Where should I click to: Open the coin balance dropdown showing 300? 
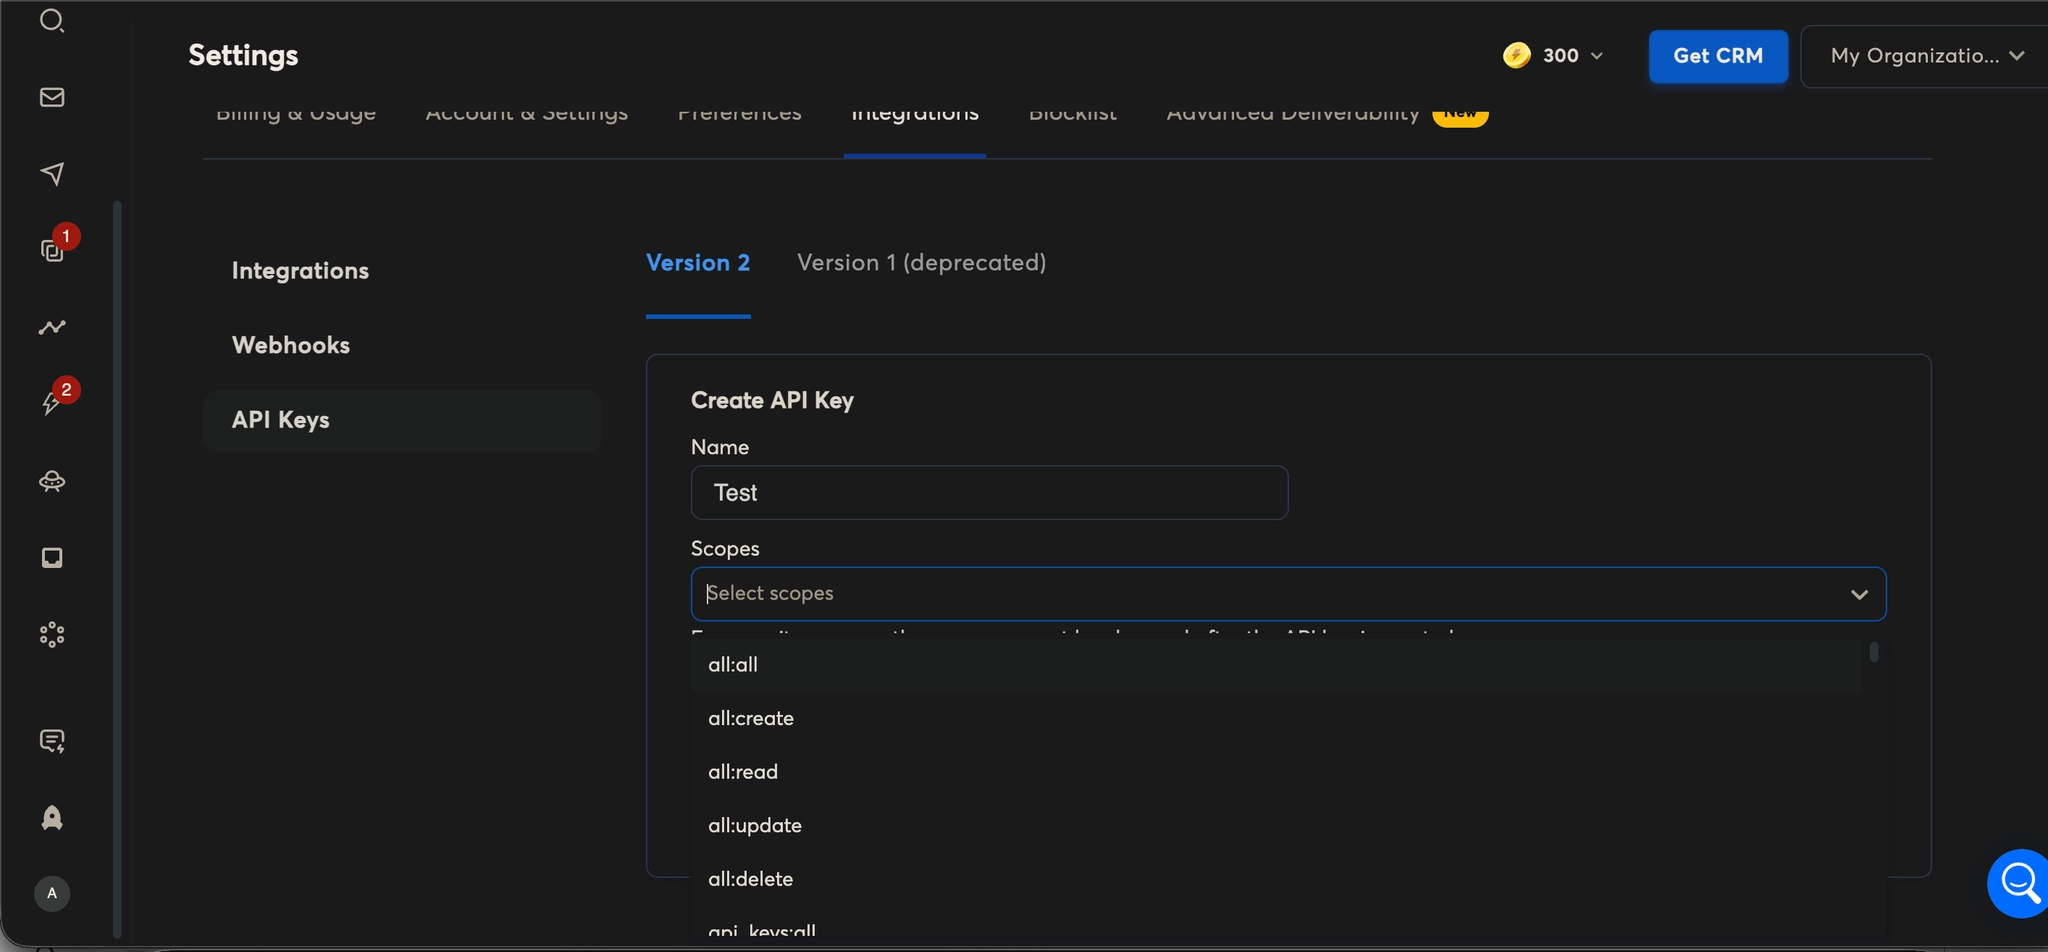click(1552, 56)
